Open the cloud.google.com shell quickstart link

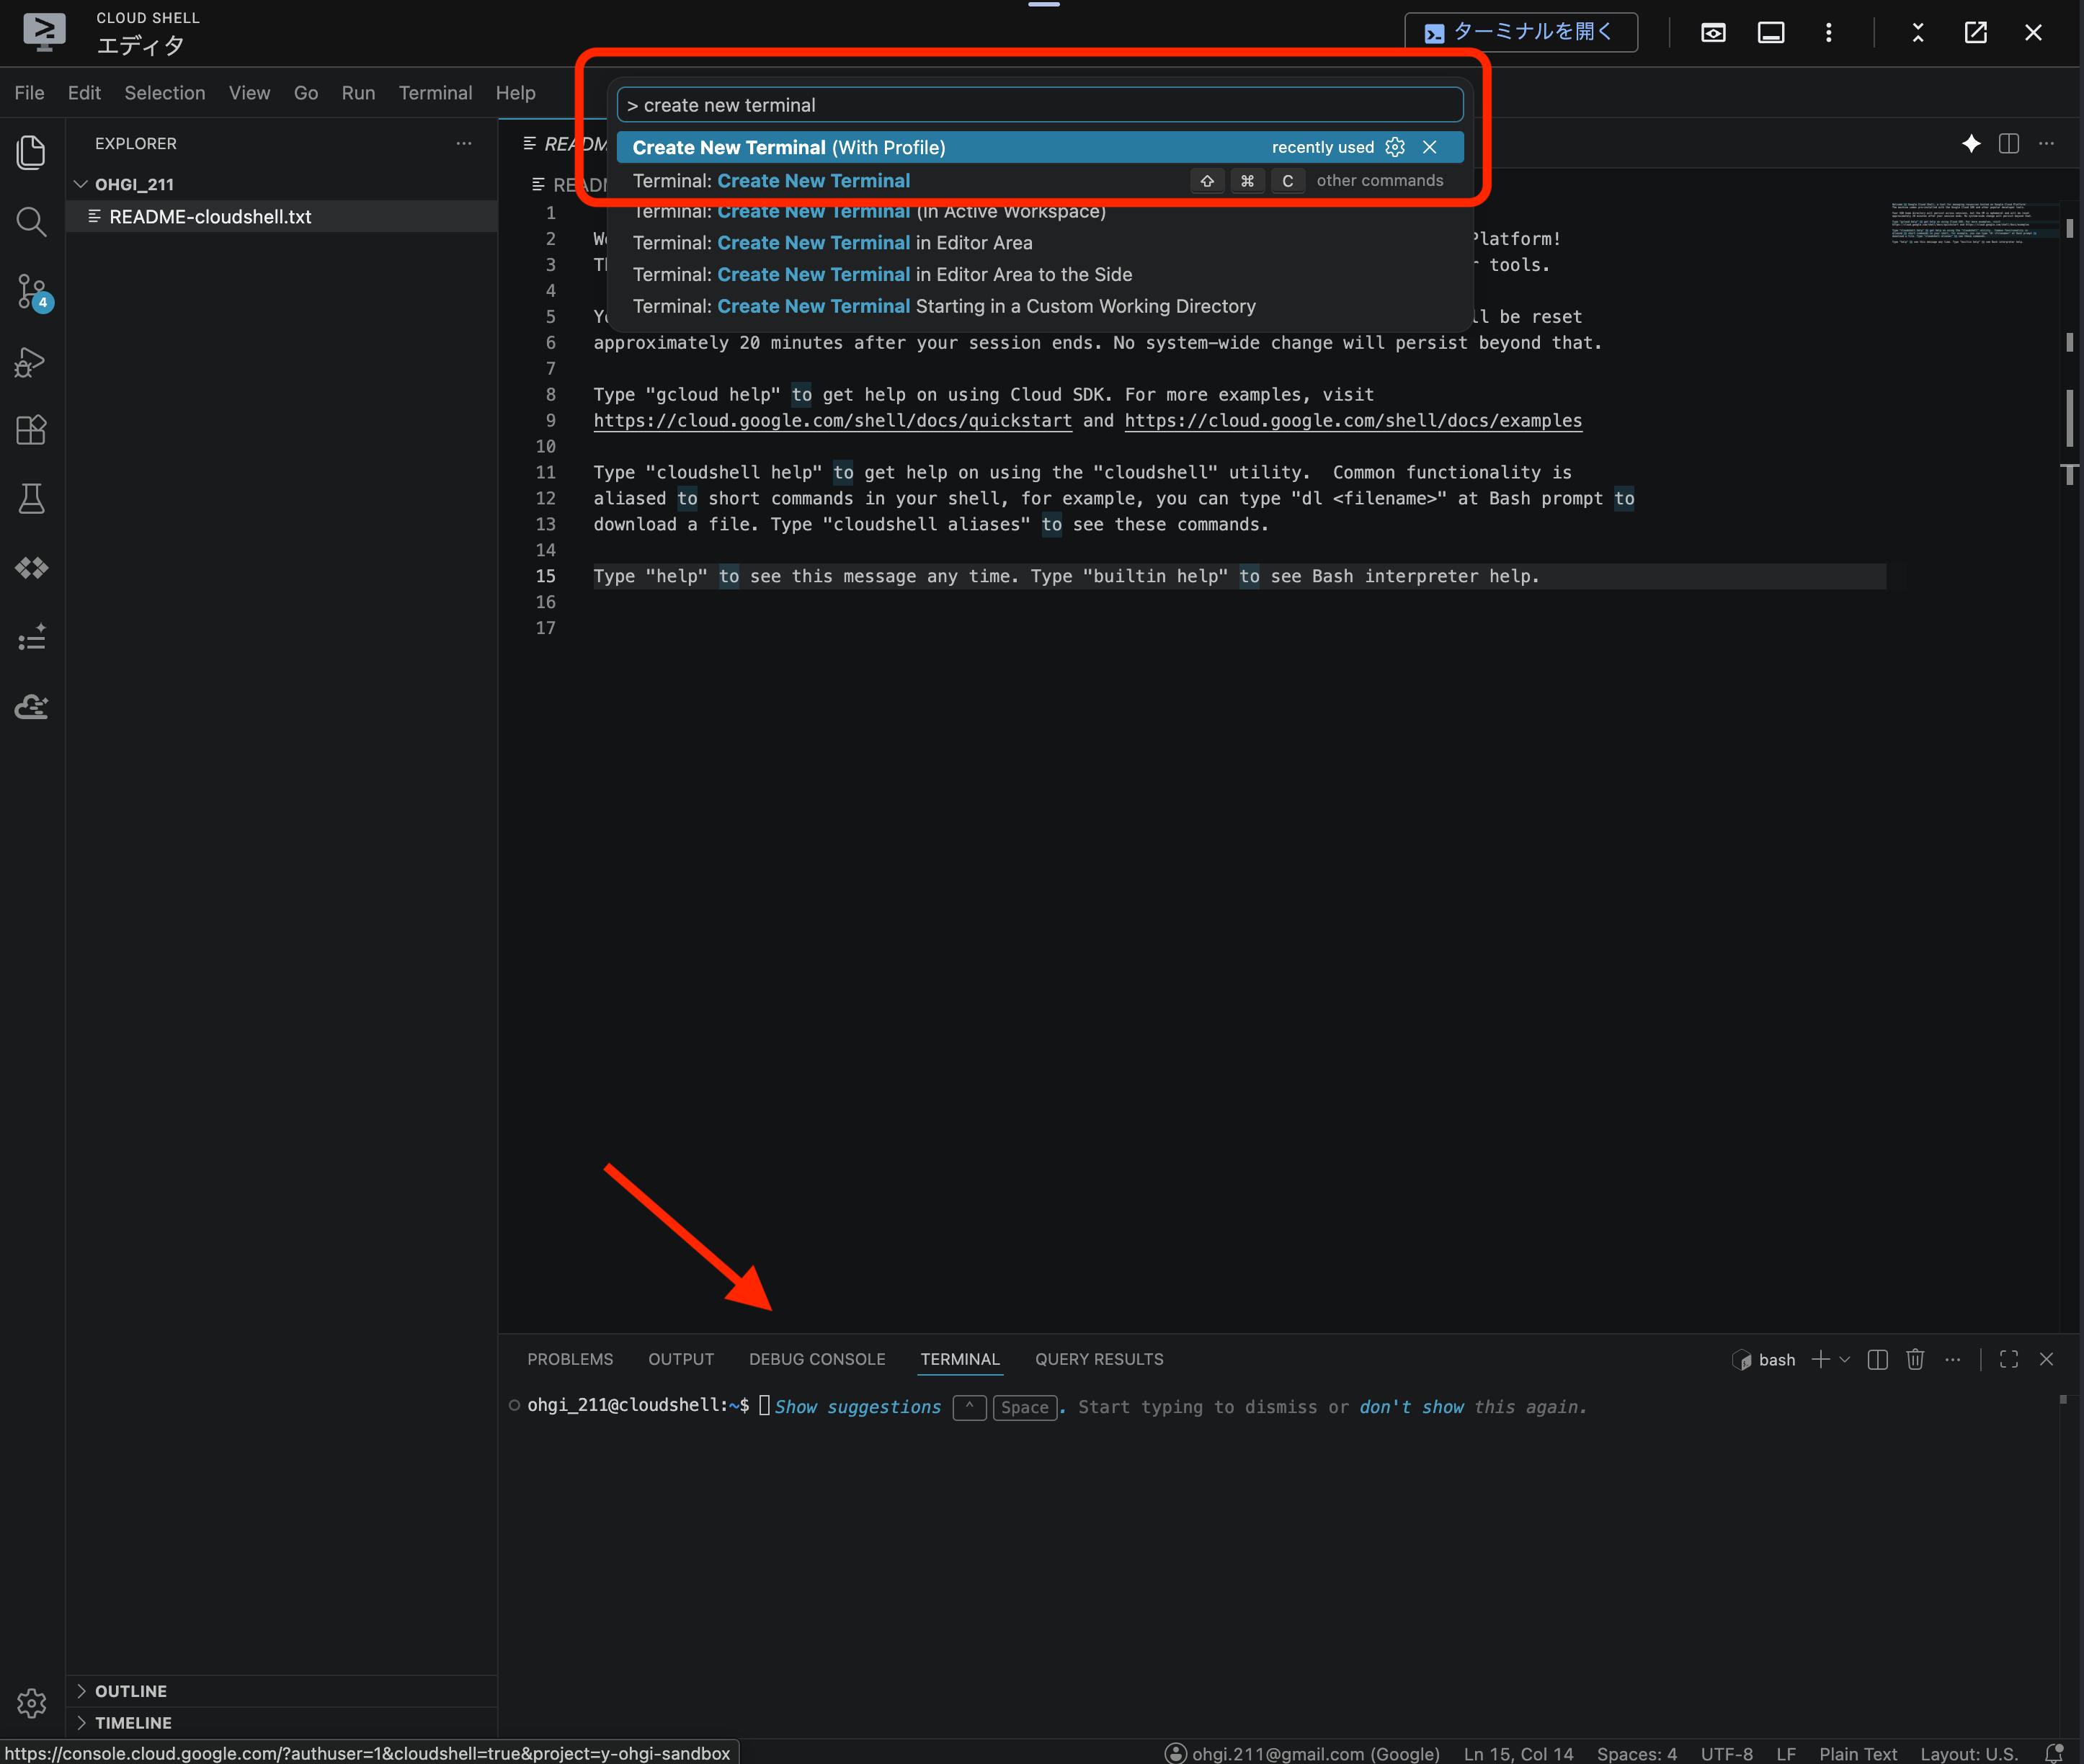point(832,421)
